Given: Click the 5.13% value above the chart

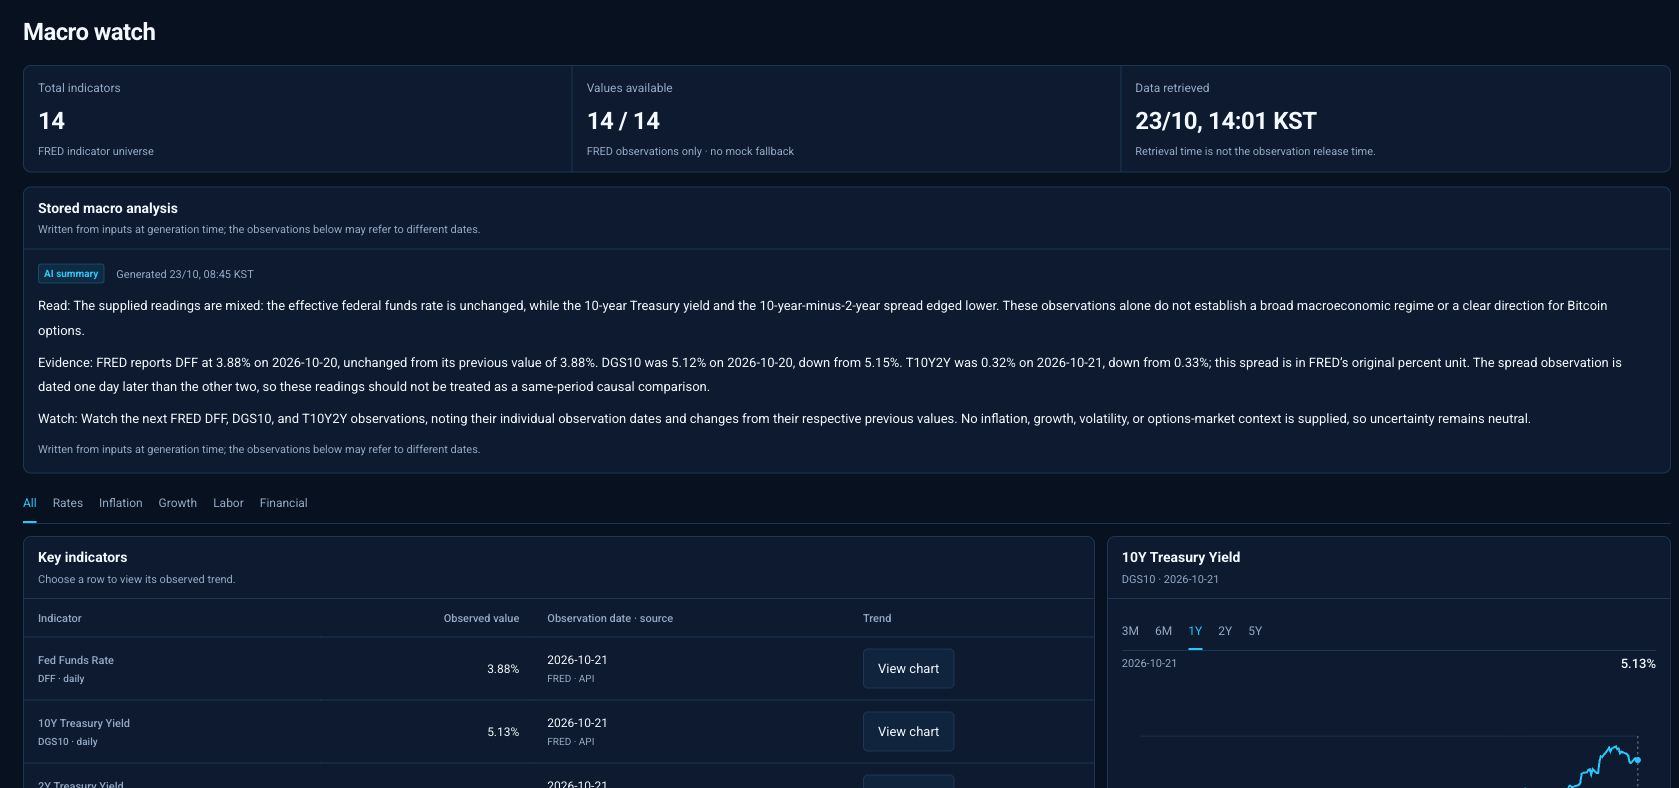Looking at the screenshot, I should coord(1638,664).
